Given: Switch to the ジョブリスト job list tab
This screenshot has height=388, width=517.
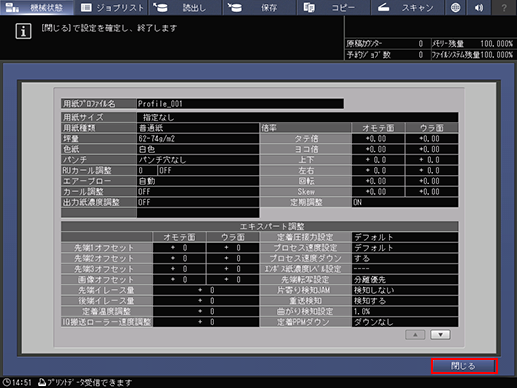Looking at the screenshot, I should [111, 7].
